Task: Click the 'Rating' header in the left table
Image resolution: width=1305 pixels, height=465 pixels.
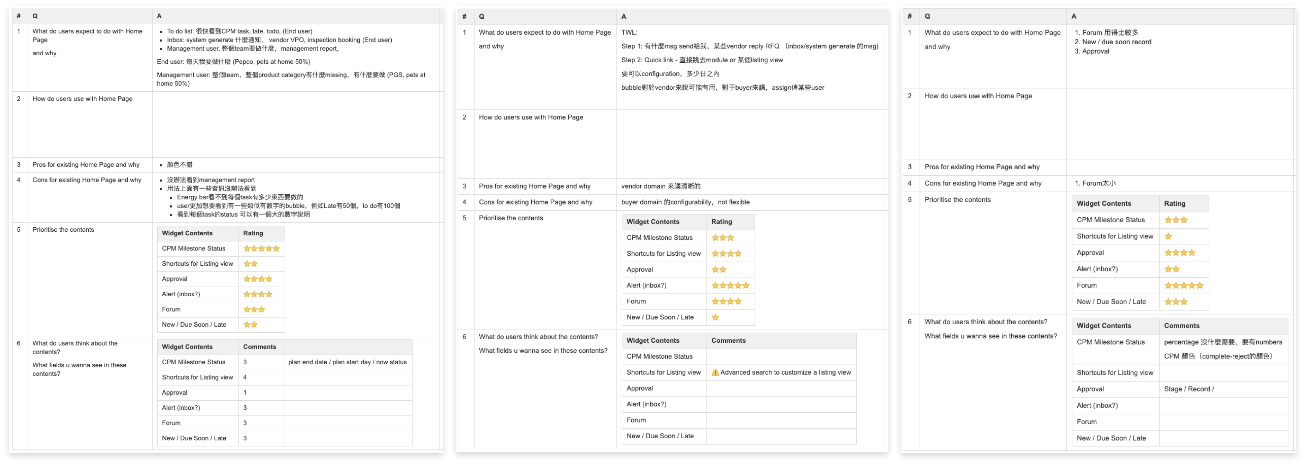Action: point(254,233)
